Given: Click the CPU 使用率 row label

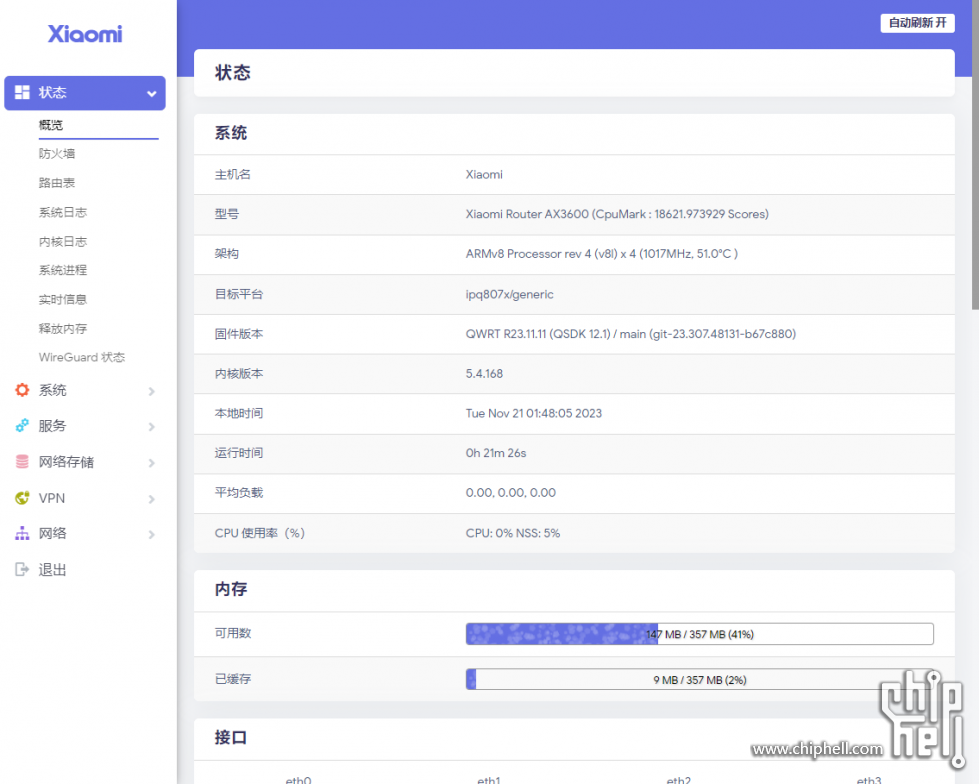Looking at the screenshot, I should click(260, 533).
